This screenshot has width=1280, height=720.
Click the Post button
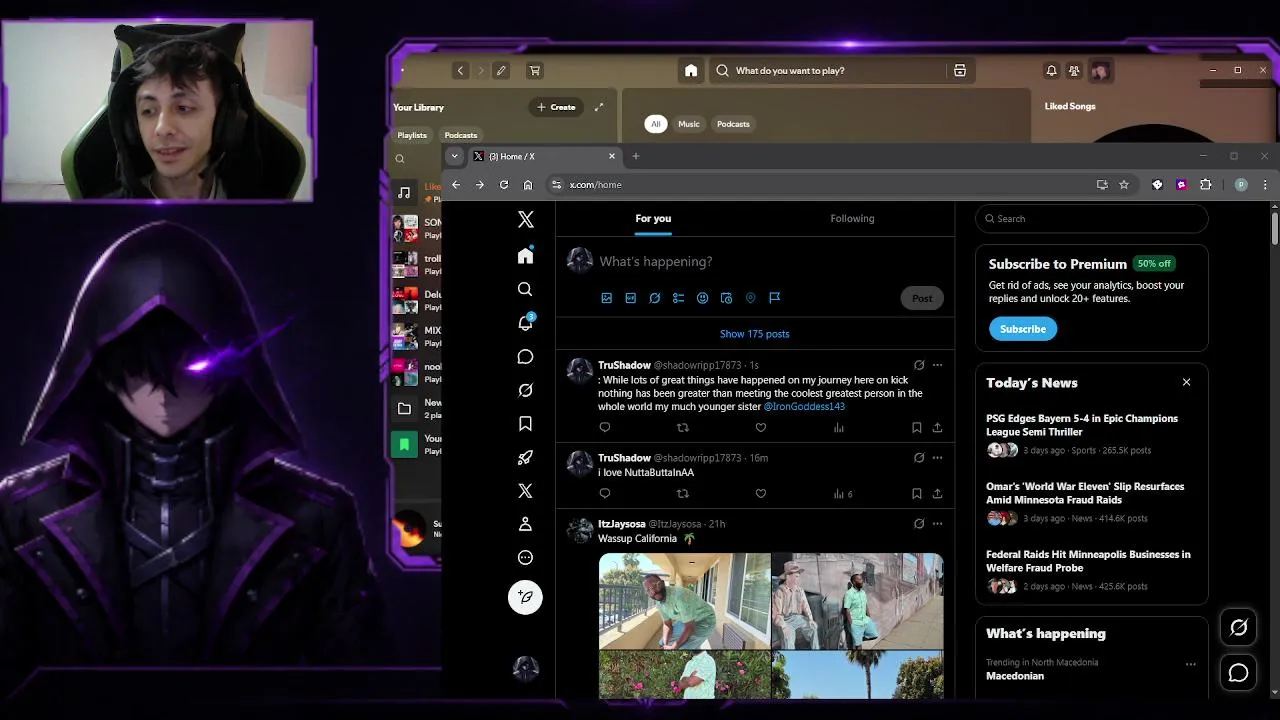point(922,298)
